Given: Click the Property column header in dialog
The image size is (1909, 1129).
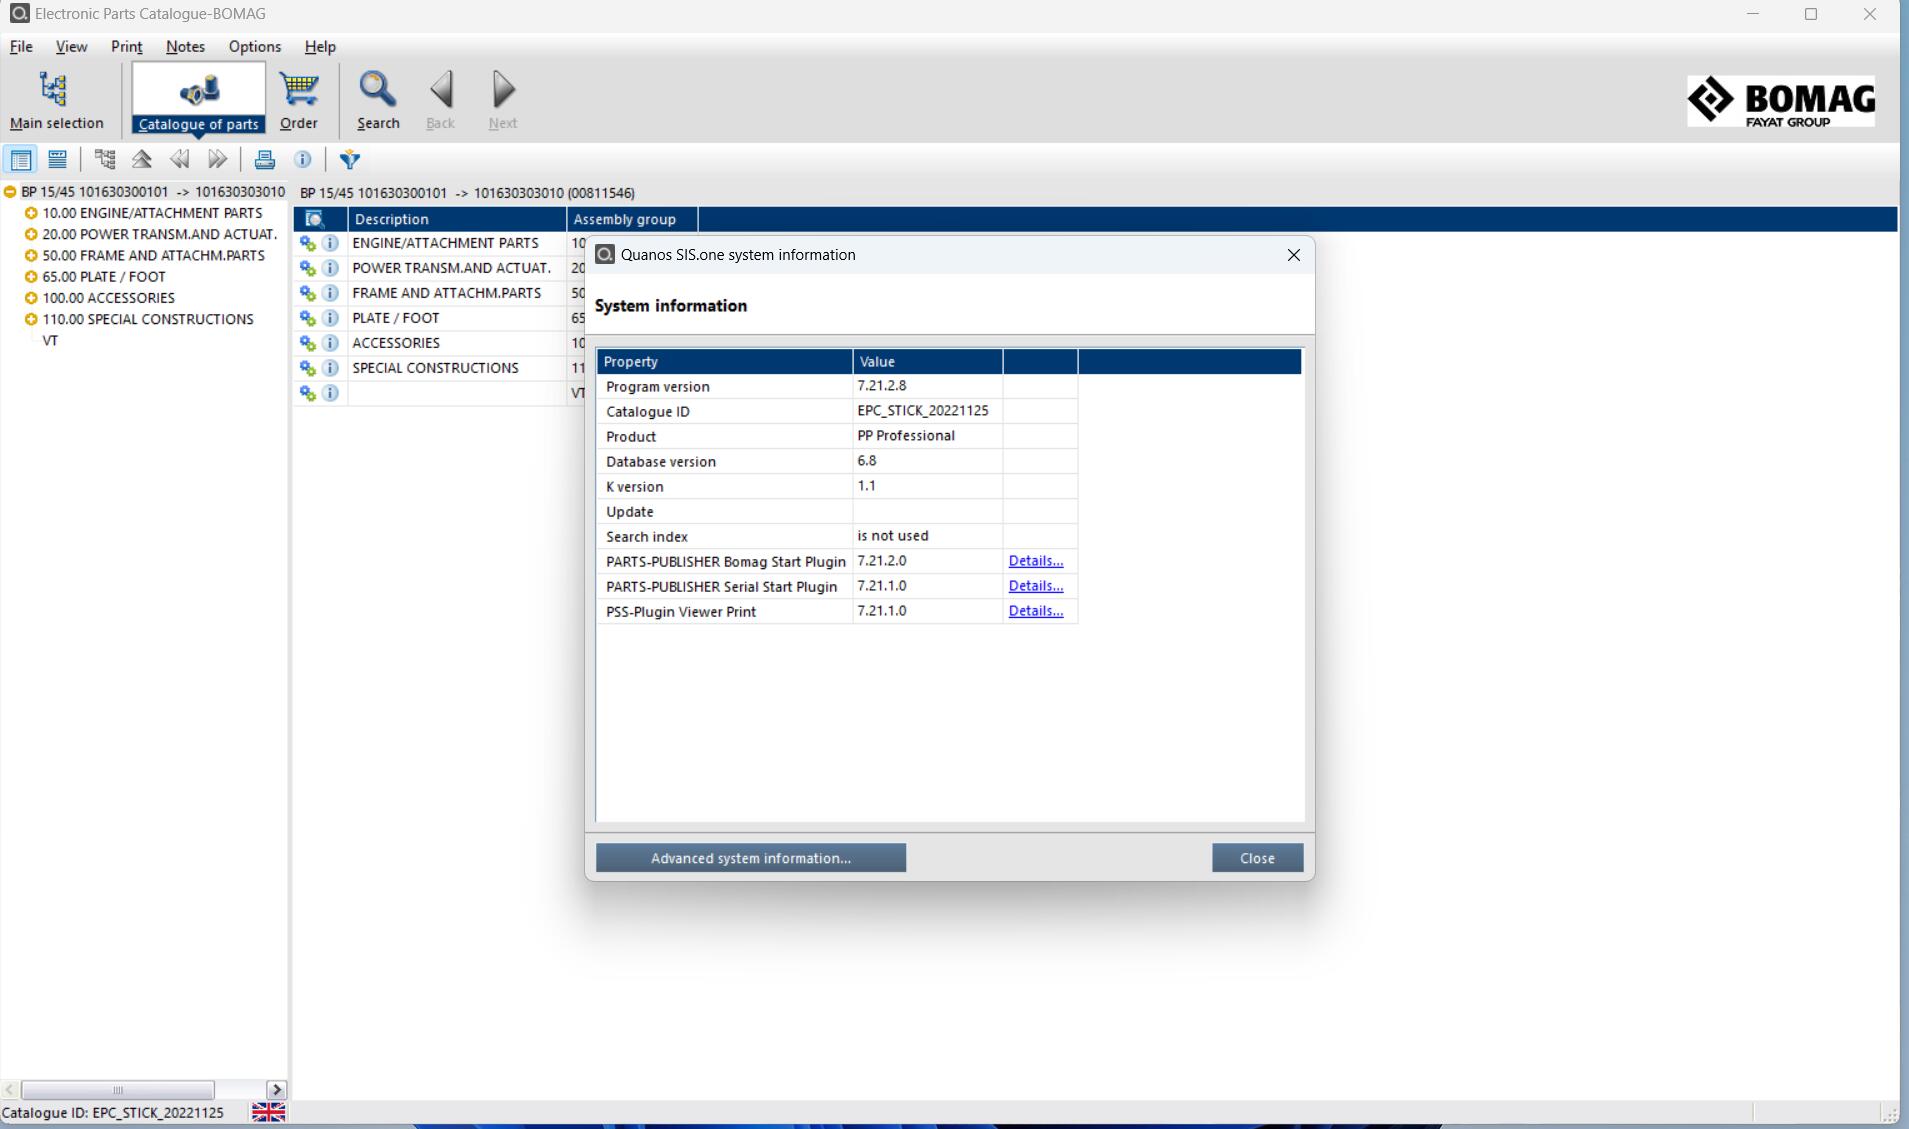Looking at the screenshot, I should pyautogui.click(x=725, y=362).
